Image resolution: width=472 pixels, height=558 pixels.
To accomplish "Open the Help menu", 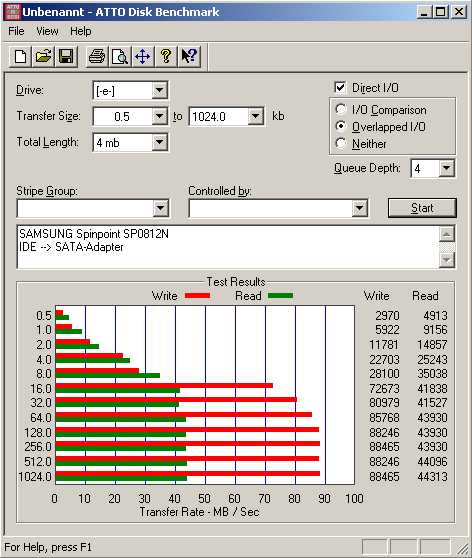I will point(80,31).
